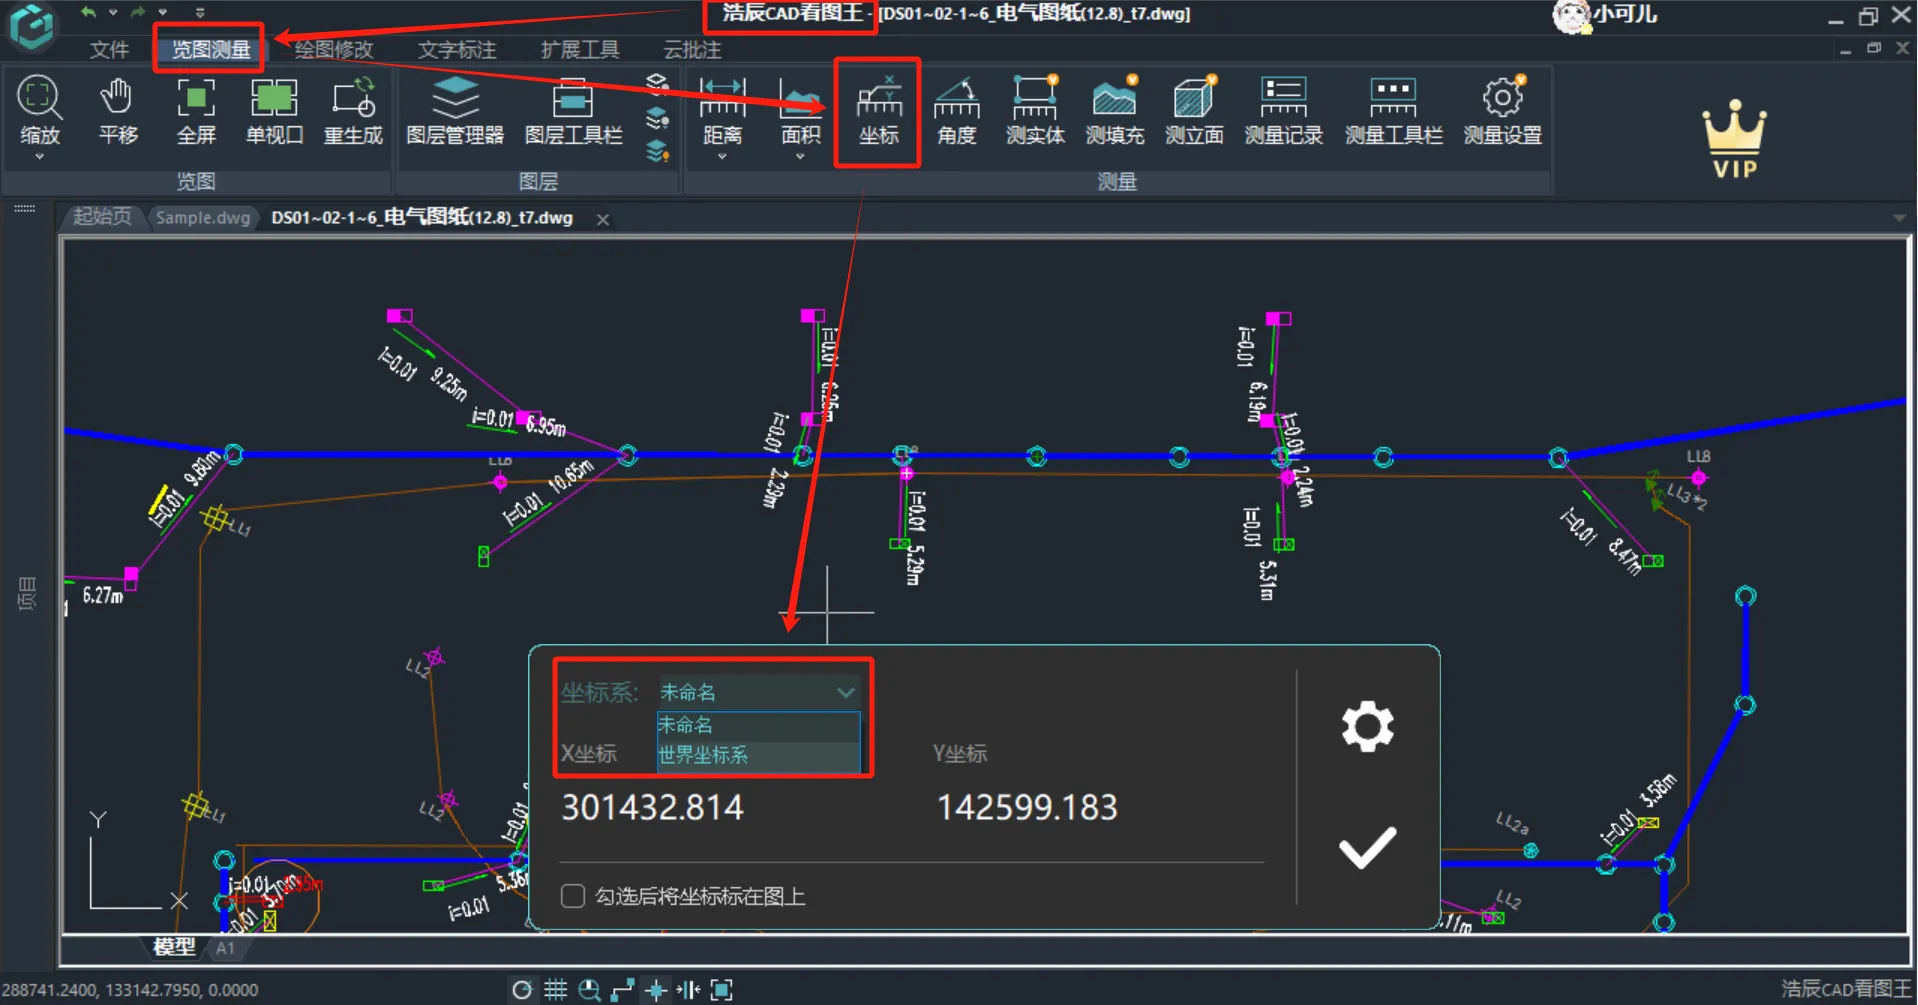Click the top small layer icon in 图层 group
1918x1005 pixels.
(x=657, y=83)
